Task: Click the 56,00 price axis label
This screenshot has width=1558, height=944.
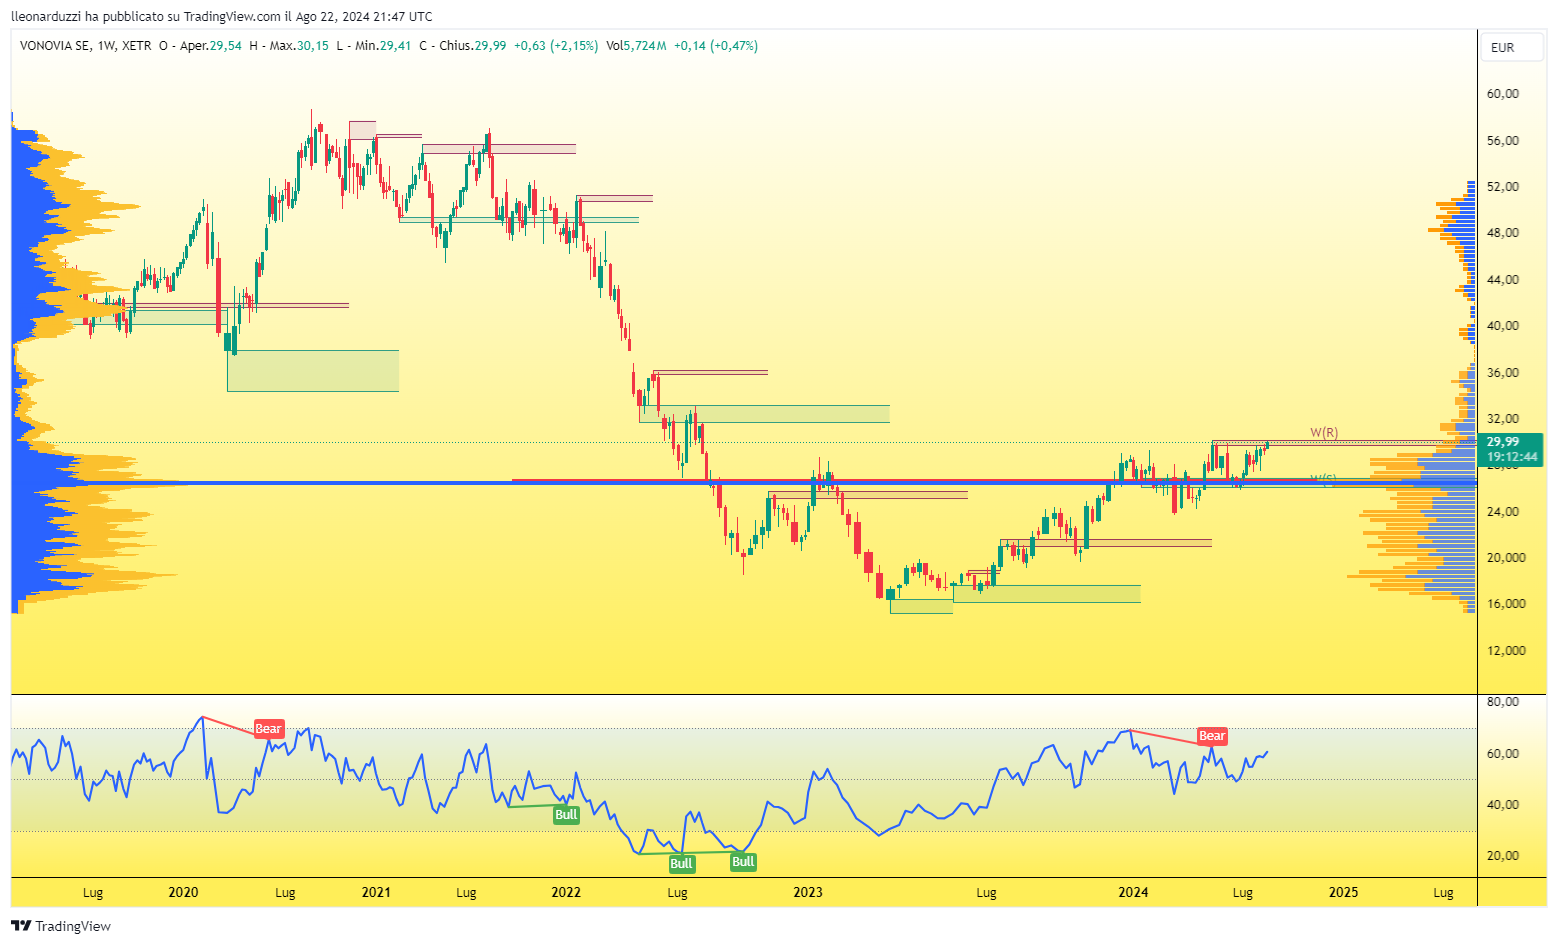Action: click(x=1503, y=140)
